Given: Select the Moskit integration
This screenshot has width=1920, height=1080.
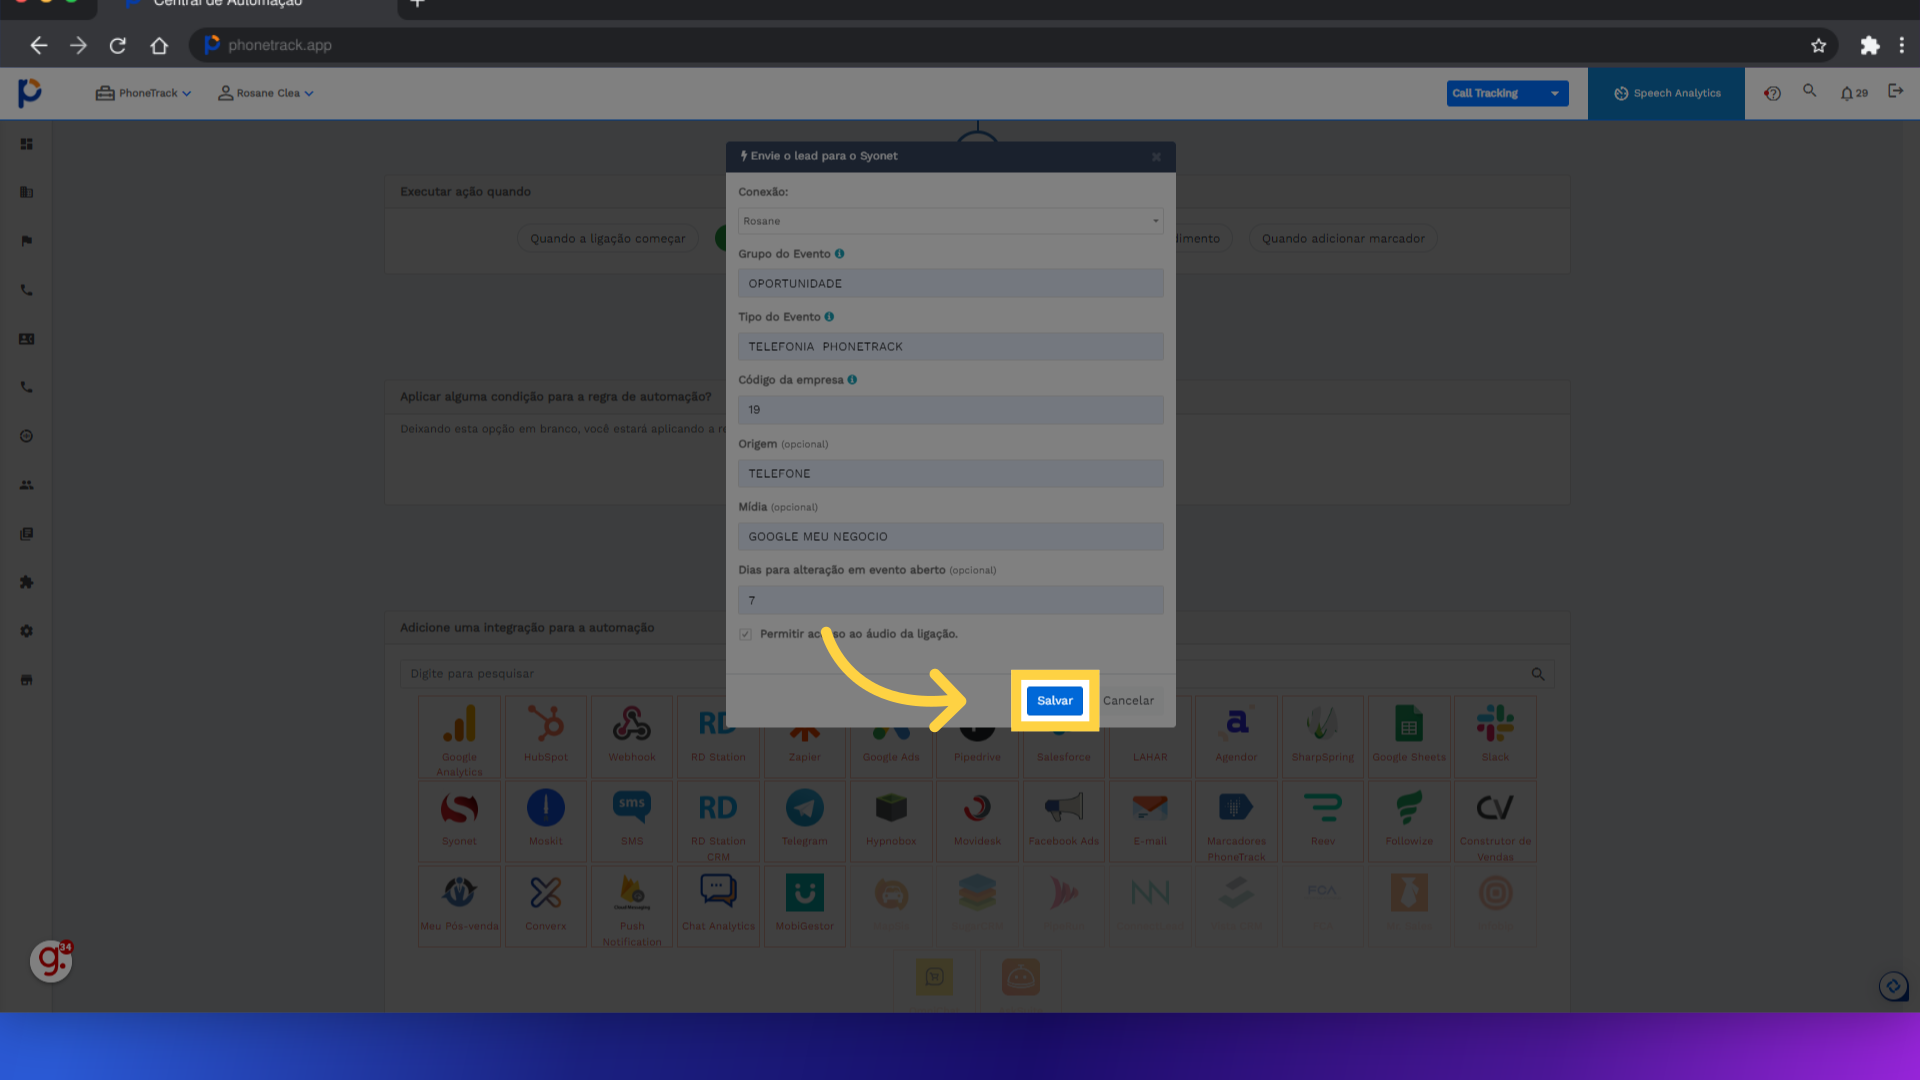Looking at the screenshot, I should tap(546, 821).
